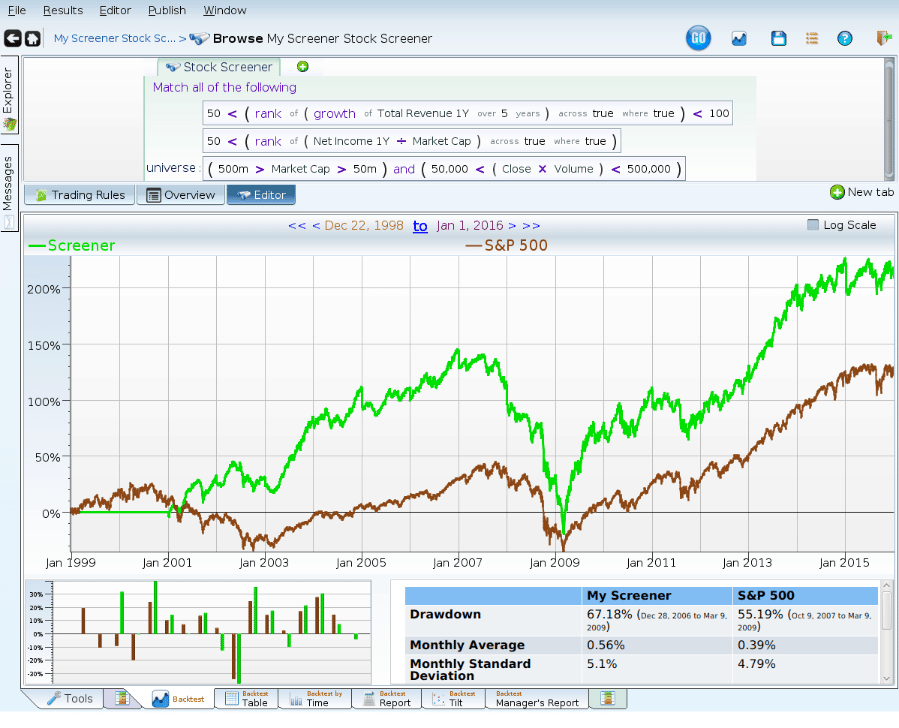Click the first rule's lower bound 50
The height and width of the screenshot is (728, 899).
214,113
